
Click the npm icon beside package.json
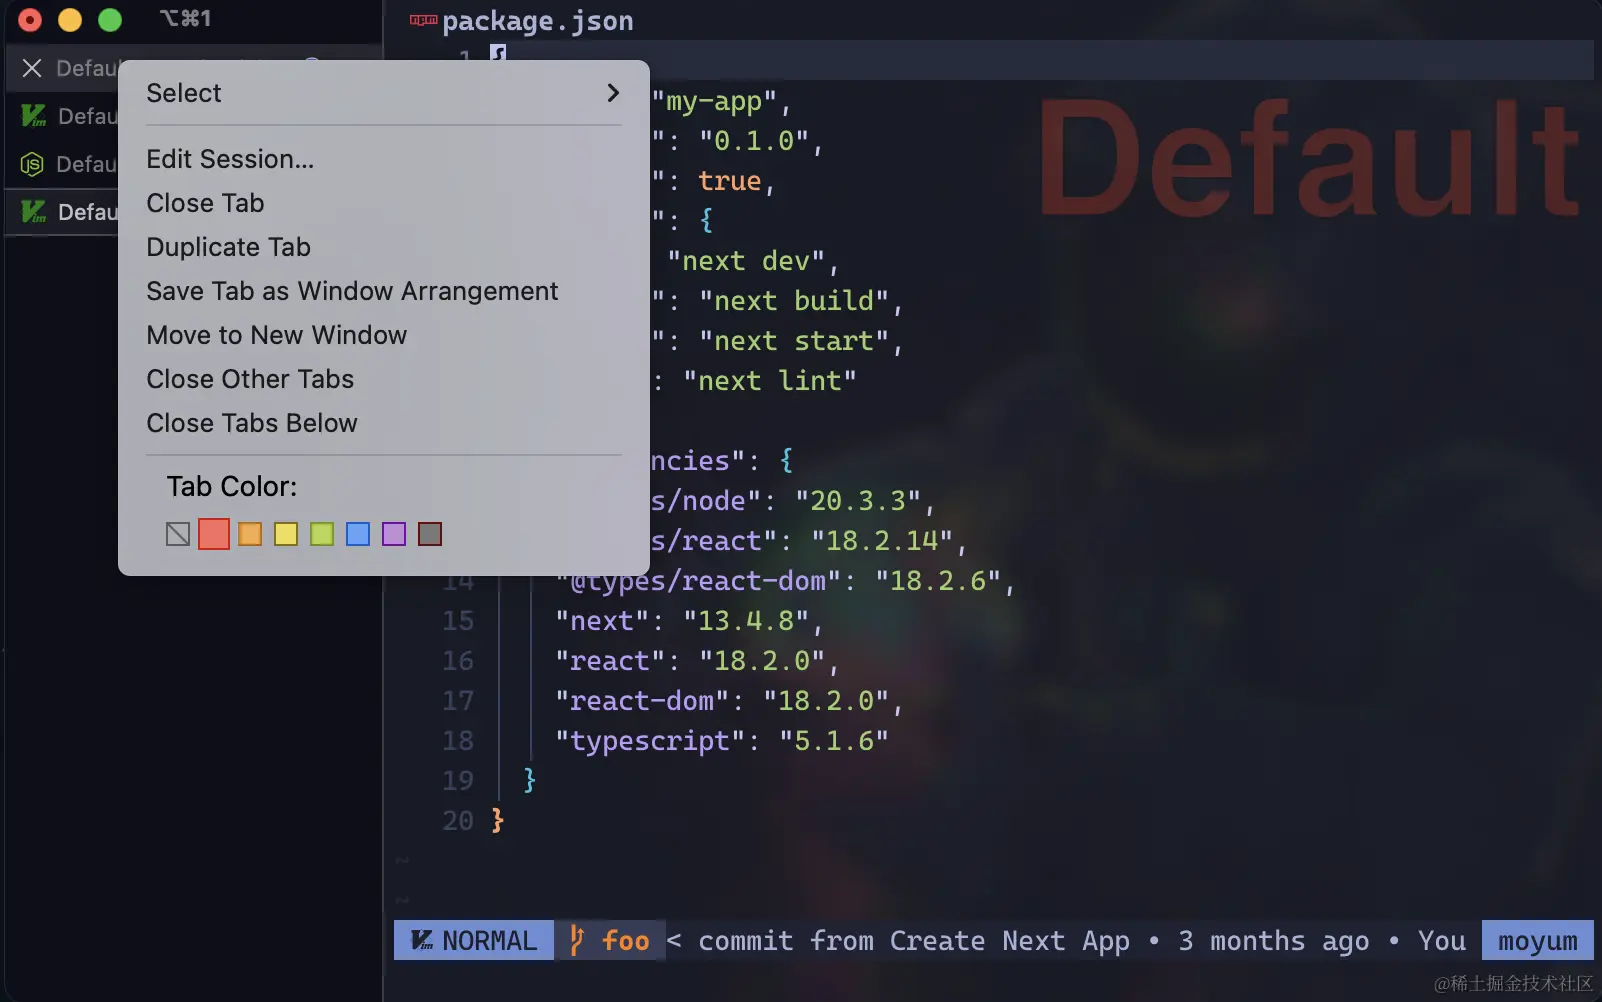(423, 21)
